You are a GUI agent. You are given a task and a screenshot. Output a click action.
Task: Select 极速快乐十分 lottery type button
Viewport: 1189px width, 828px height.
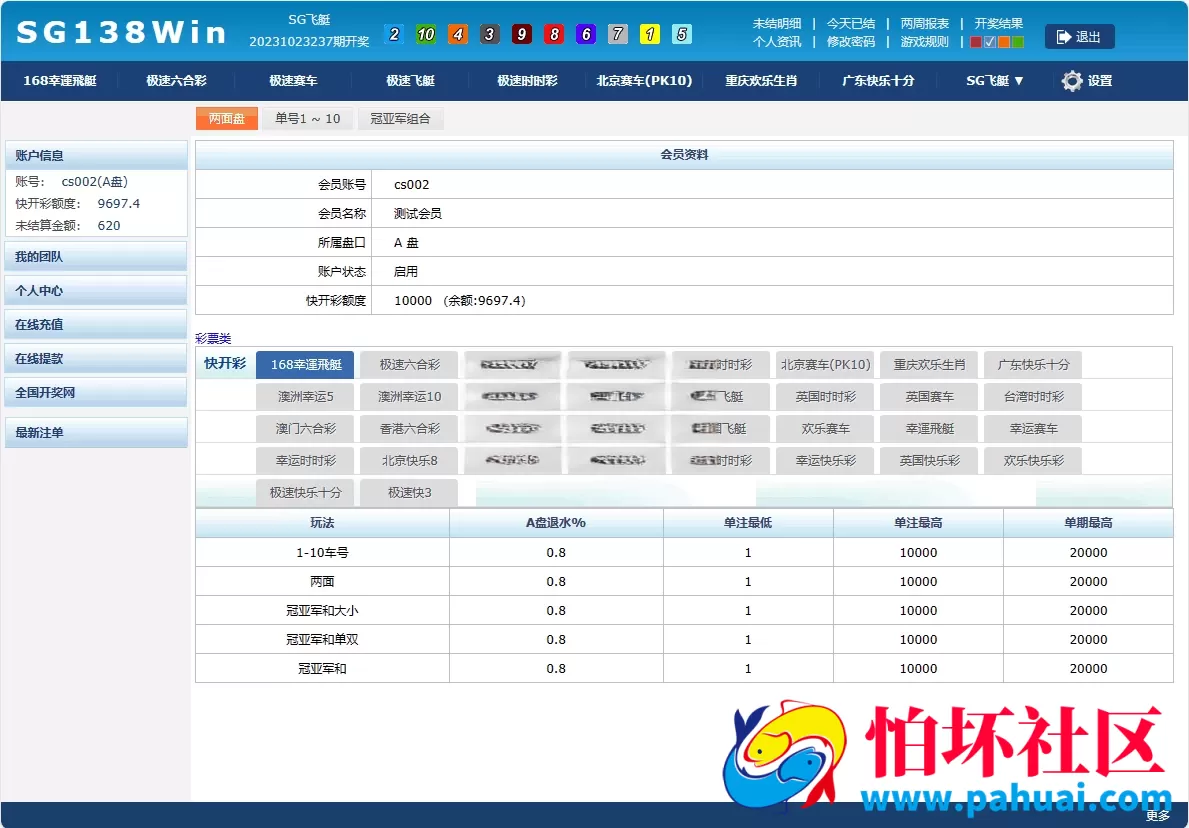click(305, 492)
